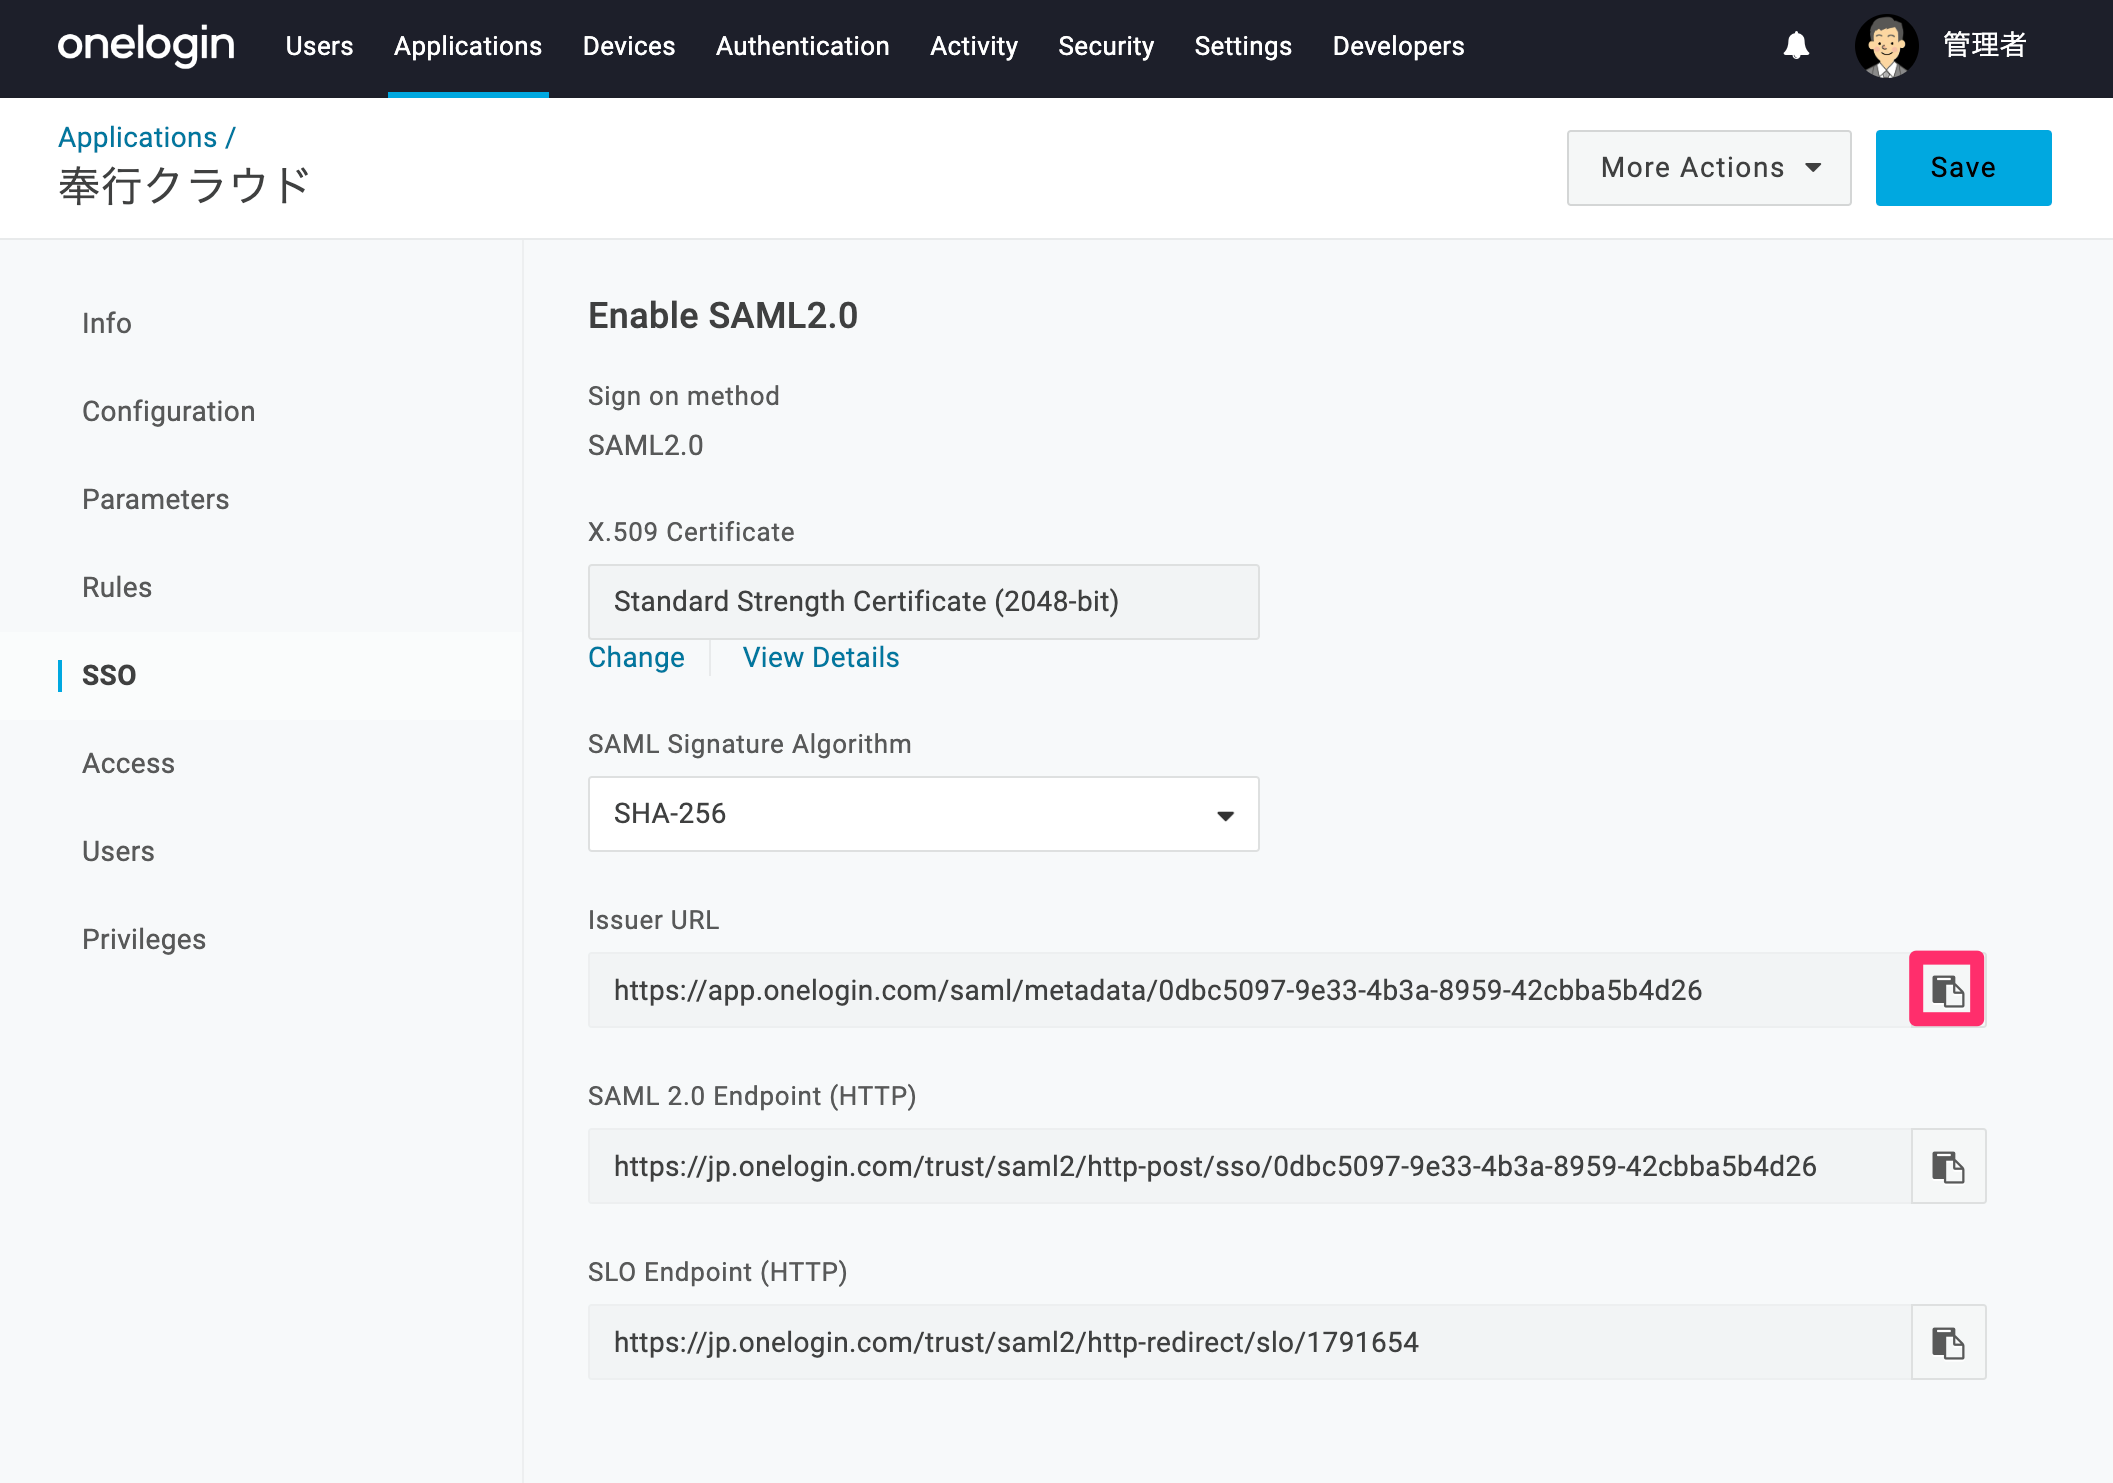
Task: Click the 奉行クラウド application title
Action: [x=184, y=186]
